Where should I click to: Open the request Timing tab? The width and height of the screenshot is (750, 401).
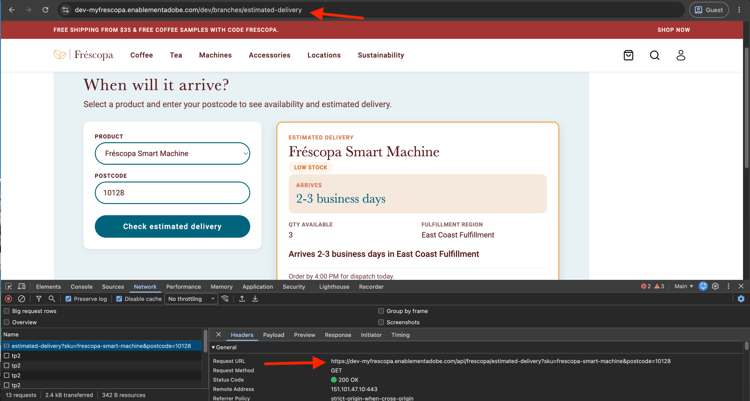point(400,335)
